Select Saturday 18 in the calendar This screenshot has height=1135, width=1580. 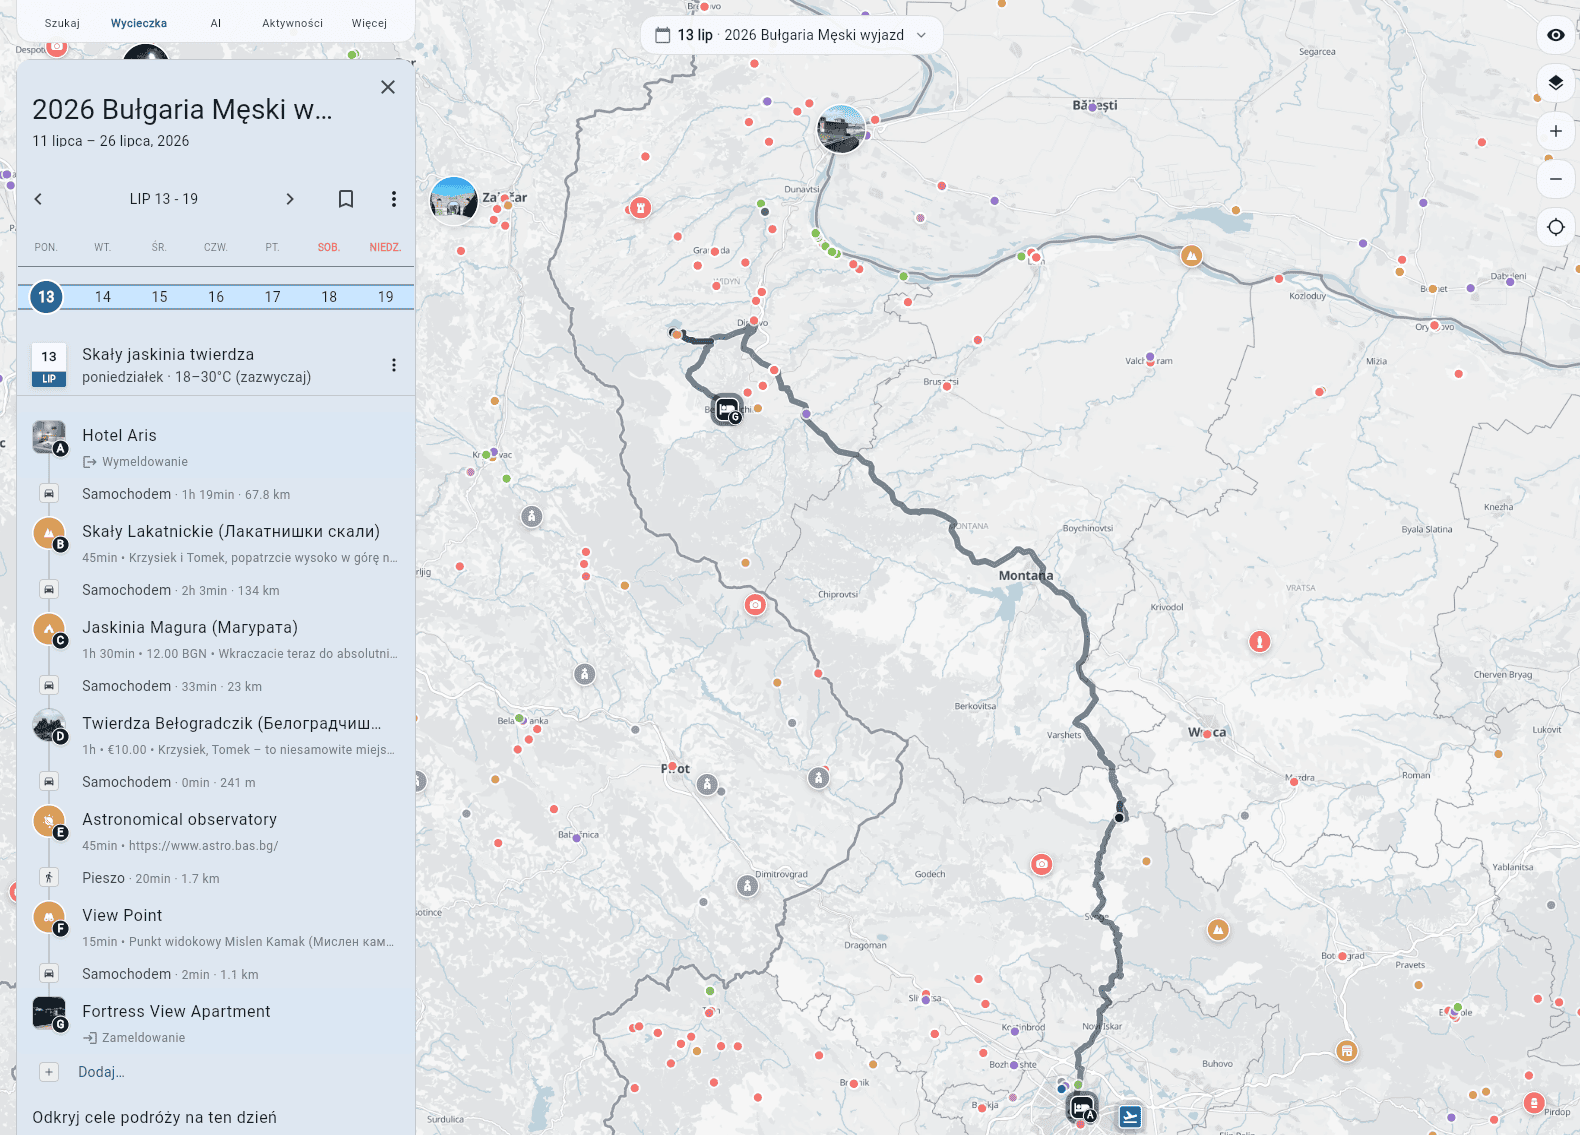click(x=329, y=297)
